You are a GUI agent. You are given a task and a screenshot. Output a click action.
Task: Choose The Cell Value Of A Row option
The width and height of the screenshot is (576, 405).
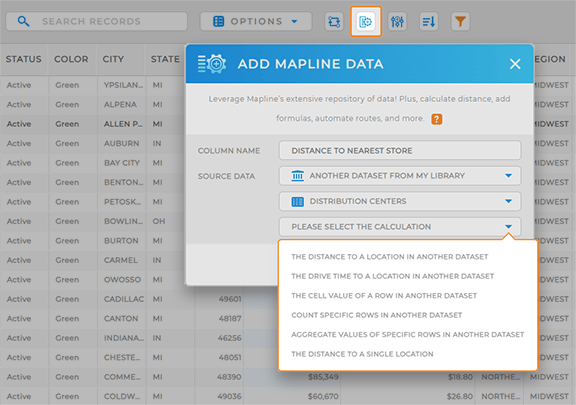pos(384,295)
